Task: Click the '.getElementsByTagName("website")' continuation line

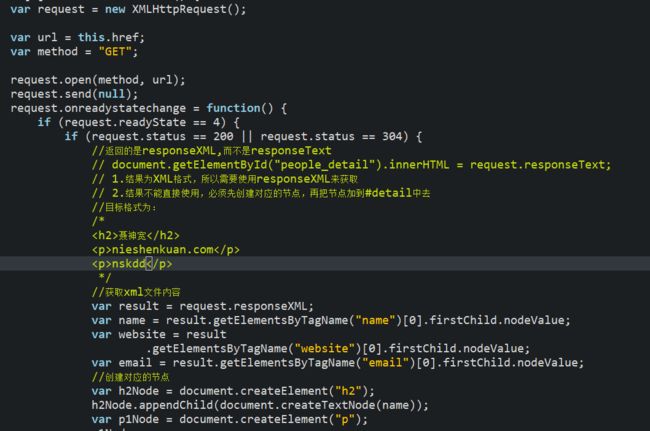Action: click(x=338, y=349)
